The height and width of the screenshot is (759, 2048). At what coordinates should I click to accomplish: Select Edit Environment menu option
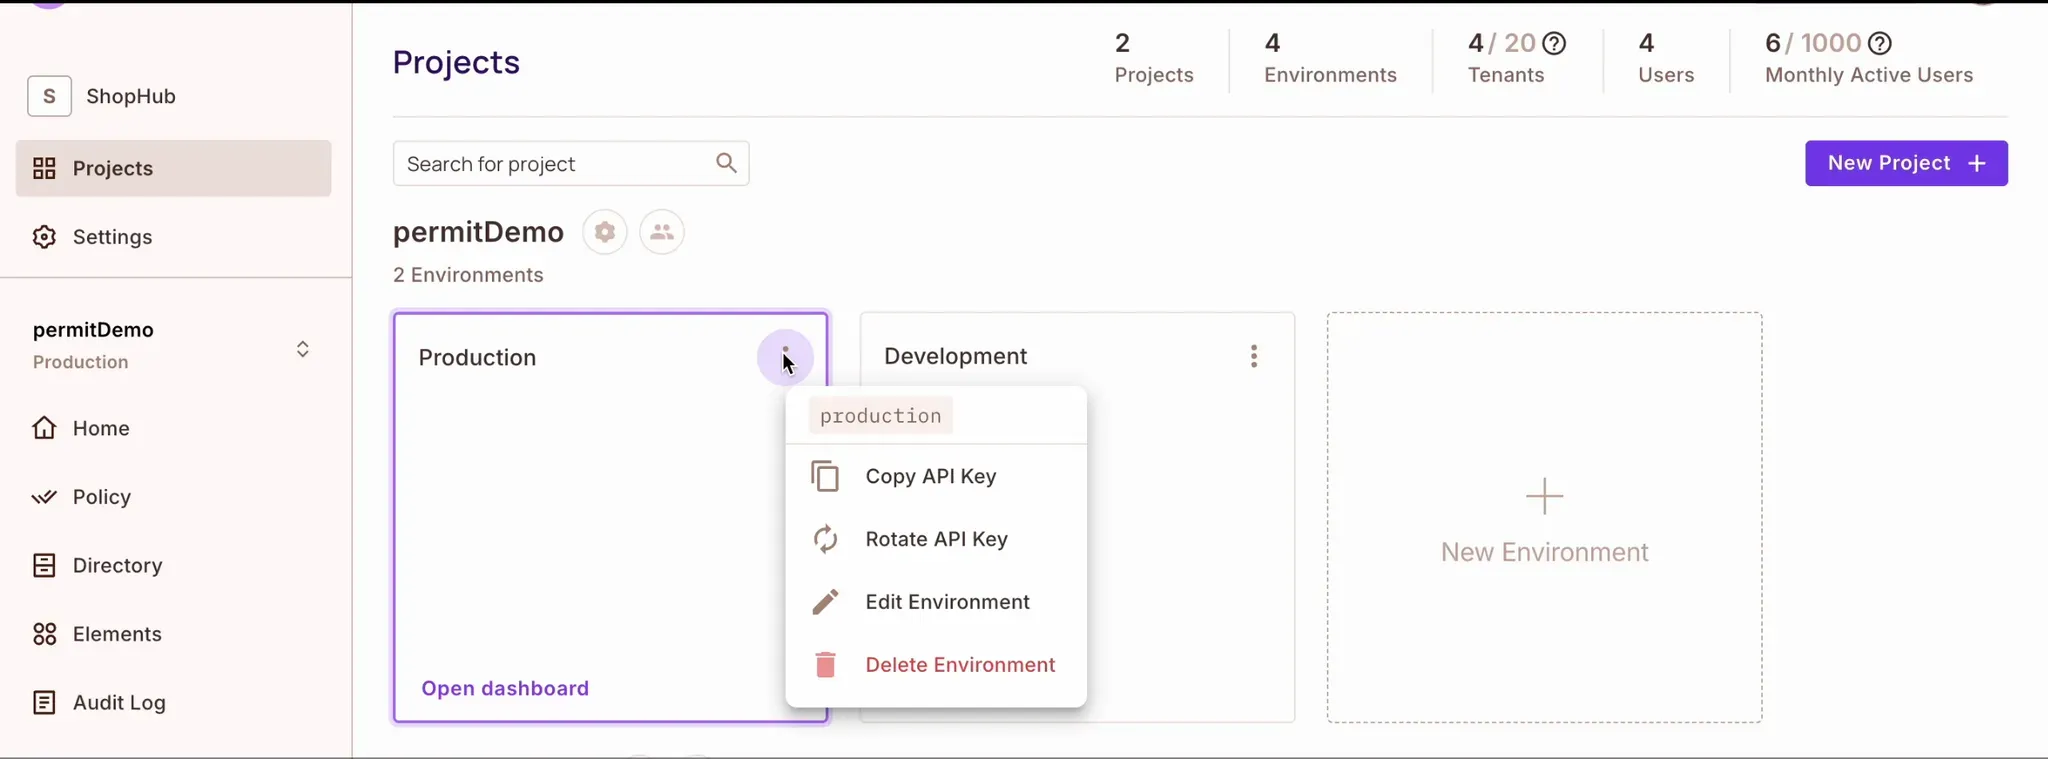tap(946, 602)
